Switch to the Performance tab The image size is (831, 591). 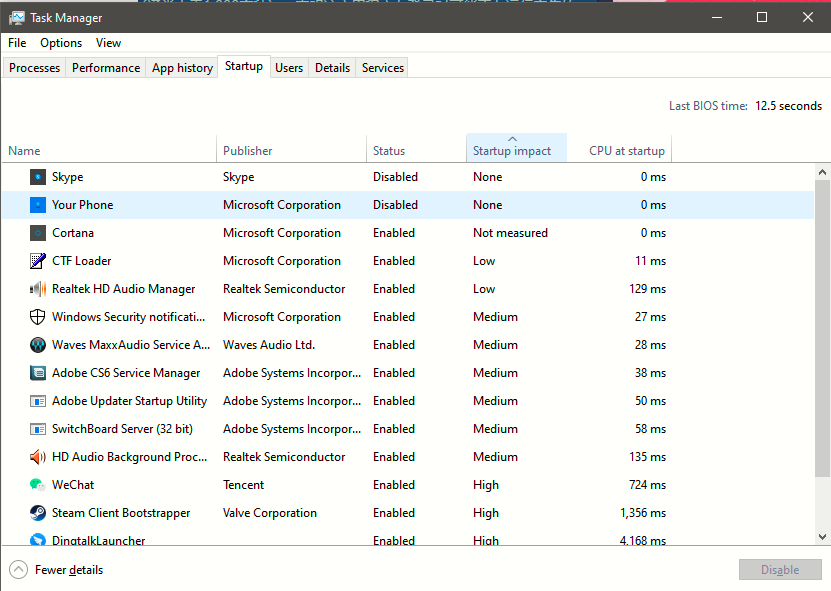pos(106,68)
